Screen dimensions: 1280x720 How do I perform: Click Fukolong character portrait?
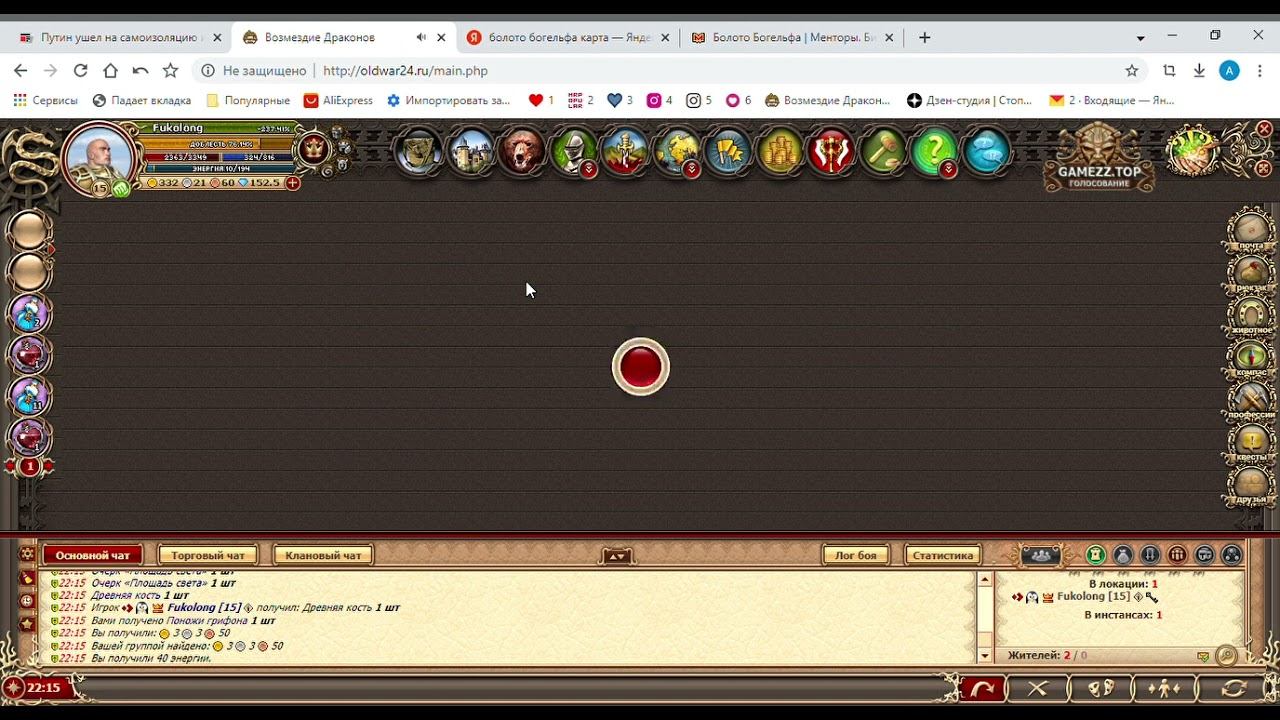[100, 157]
